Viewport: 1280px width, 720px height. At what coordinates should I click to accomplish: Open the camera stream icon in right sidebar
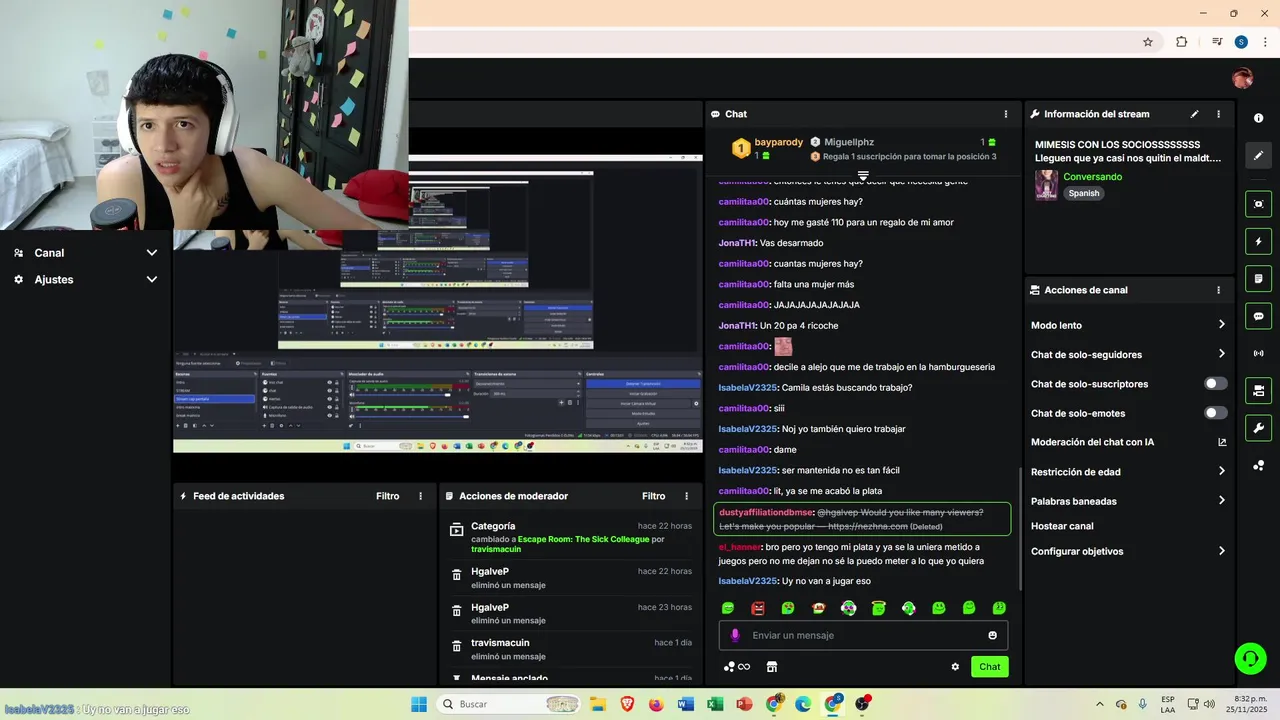1258,390
